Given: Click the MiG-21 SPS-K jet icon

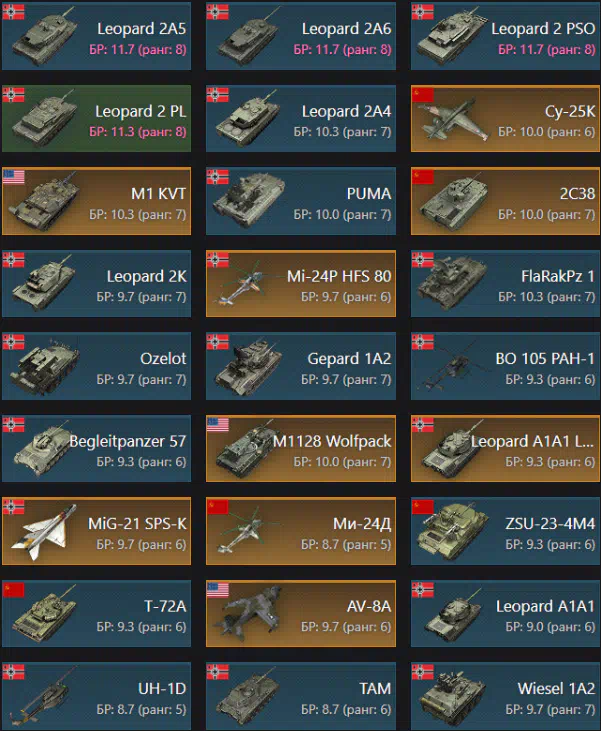Looking at the screenshot, I should click(x=44, y=531).
